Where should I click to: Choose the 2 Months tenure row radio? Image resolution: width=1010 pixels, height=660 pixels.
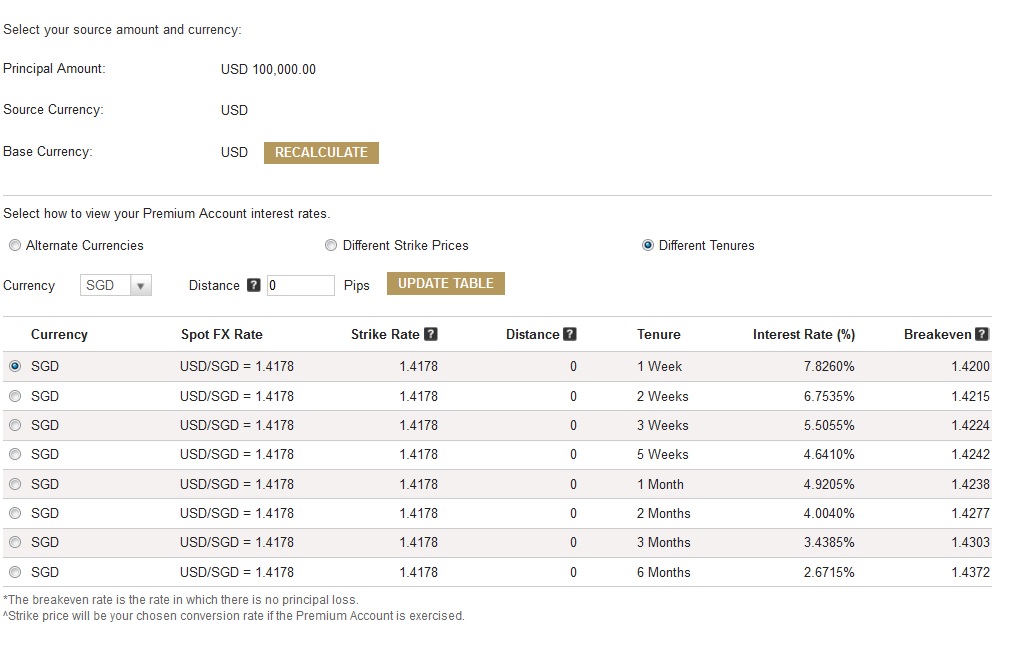15,513
